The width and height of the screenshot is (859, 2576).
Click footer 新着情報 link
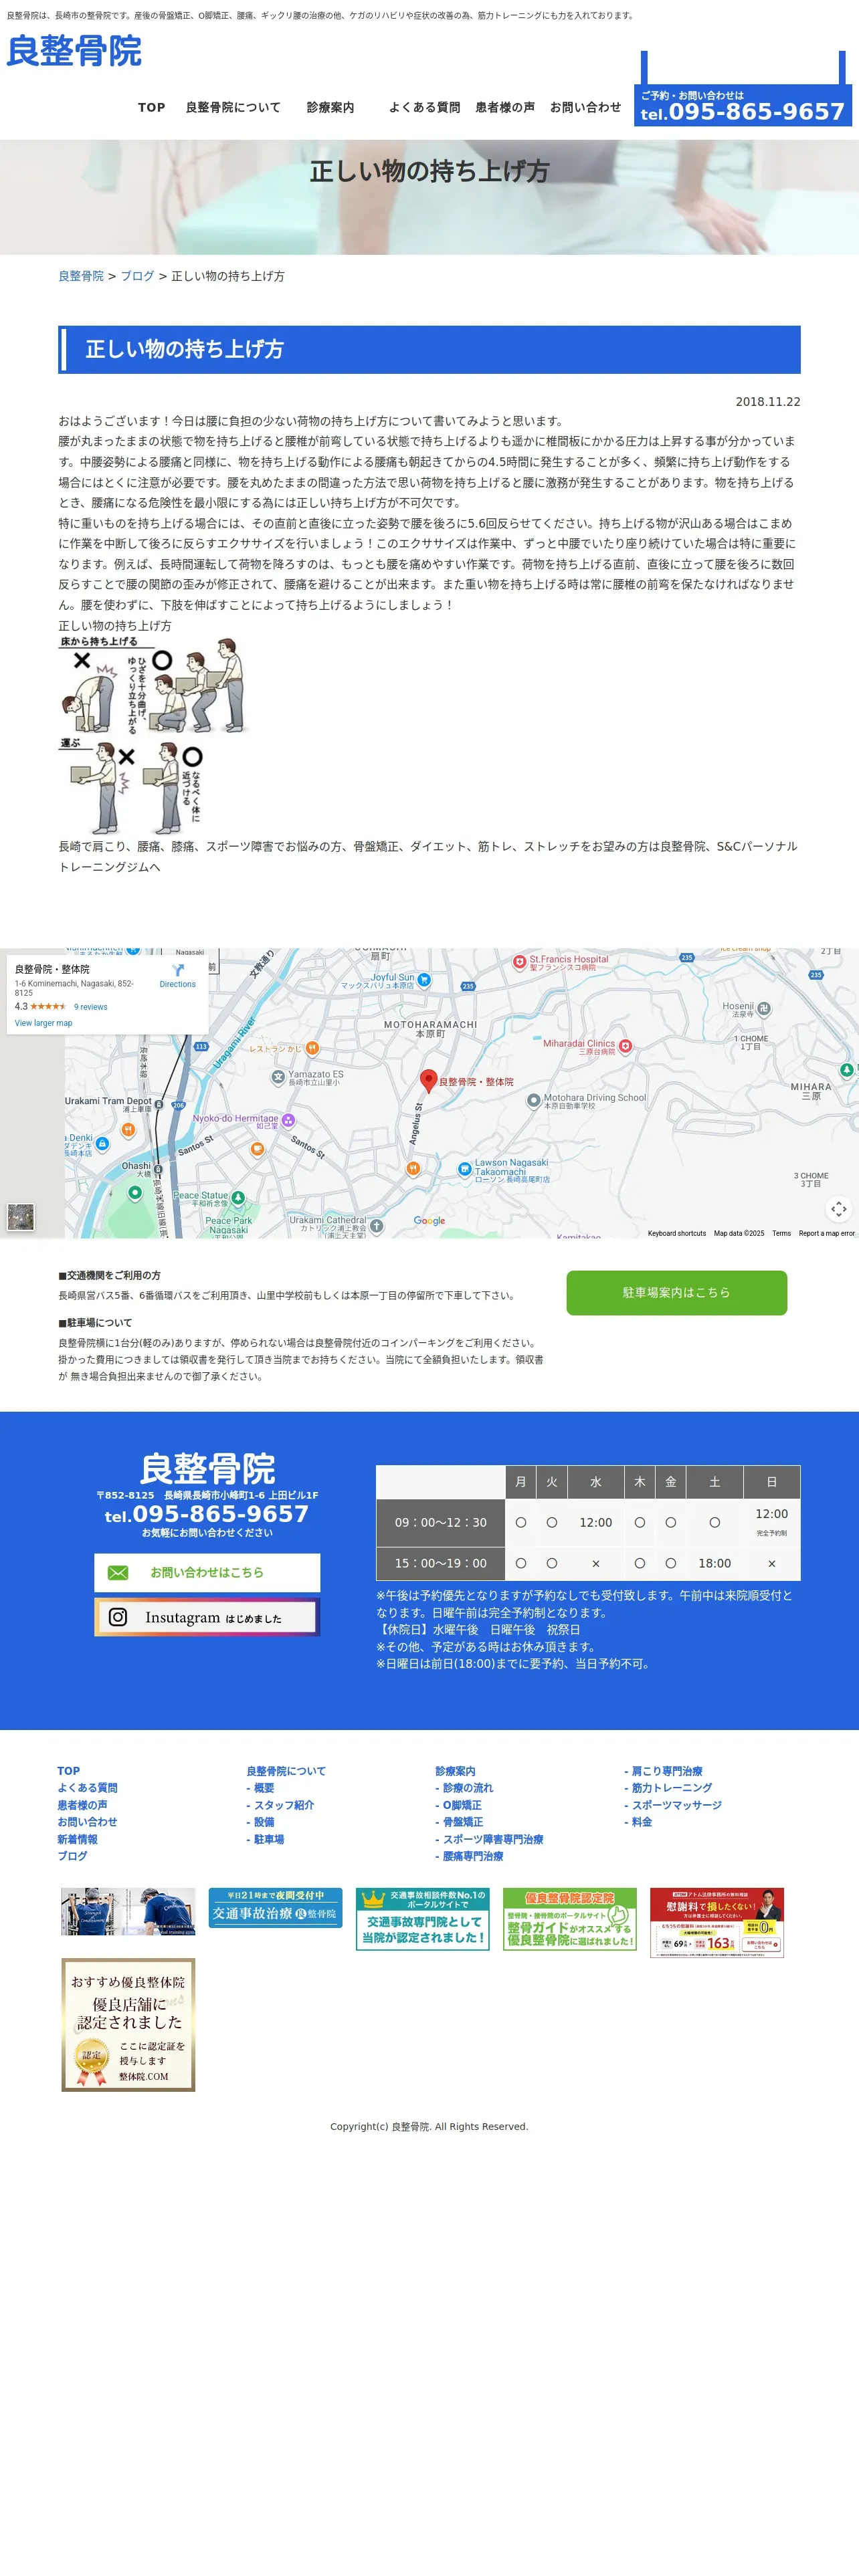77,1838
